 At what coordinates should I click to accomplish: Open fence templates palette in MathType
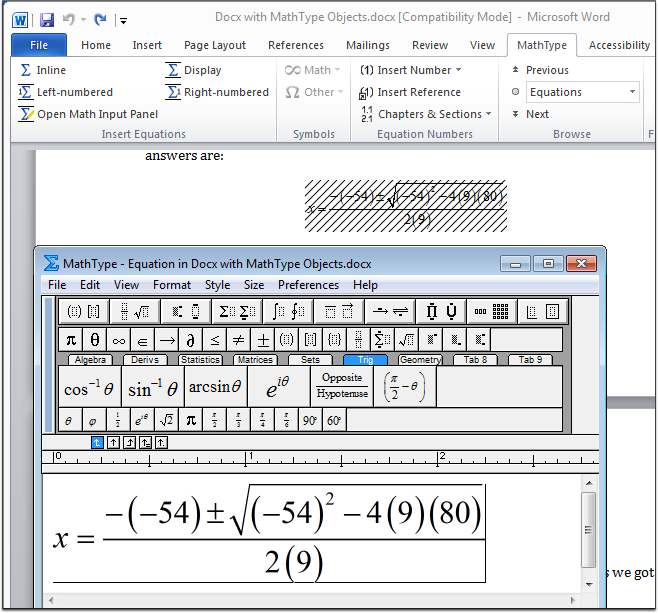click(83, 311)
